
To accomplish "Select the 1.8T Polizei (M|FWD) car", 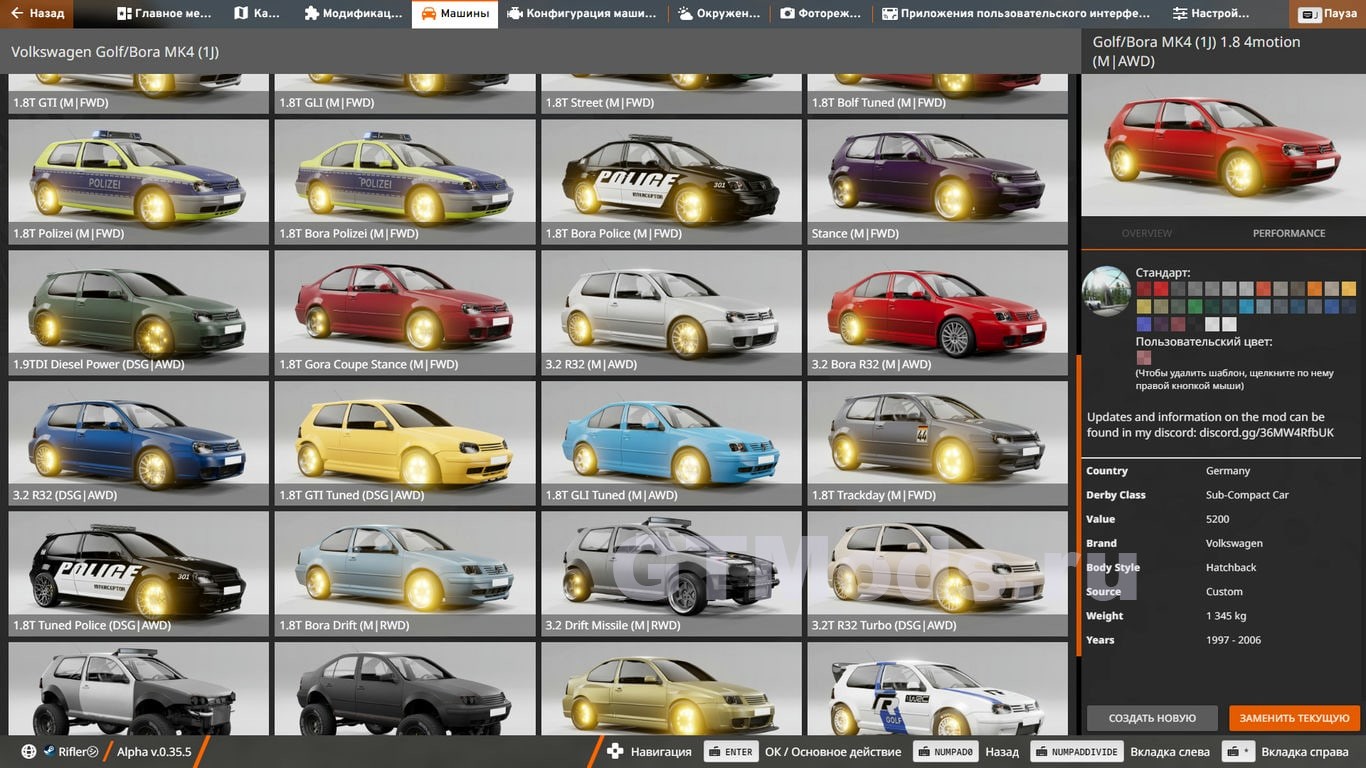I will [139, 182].
